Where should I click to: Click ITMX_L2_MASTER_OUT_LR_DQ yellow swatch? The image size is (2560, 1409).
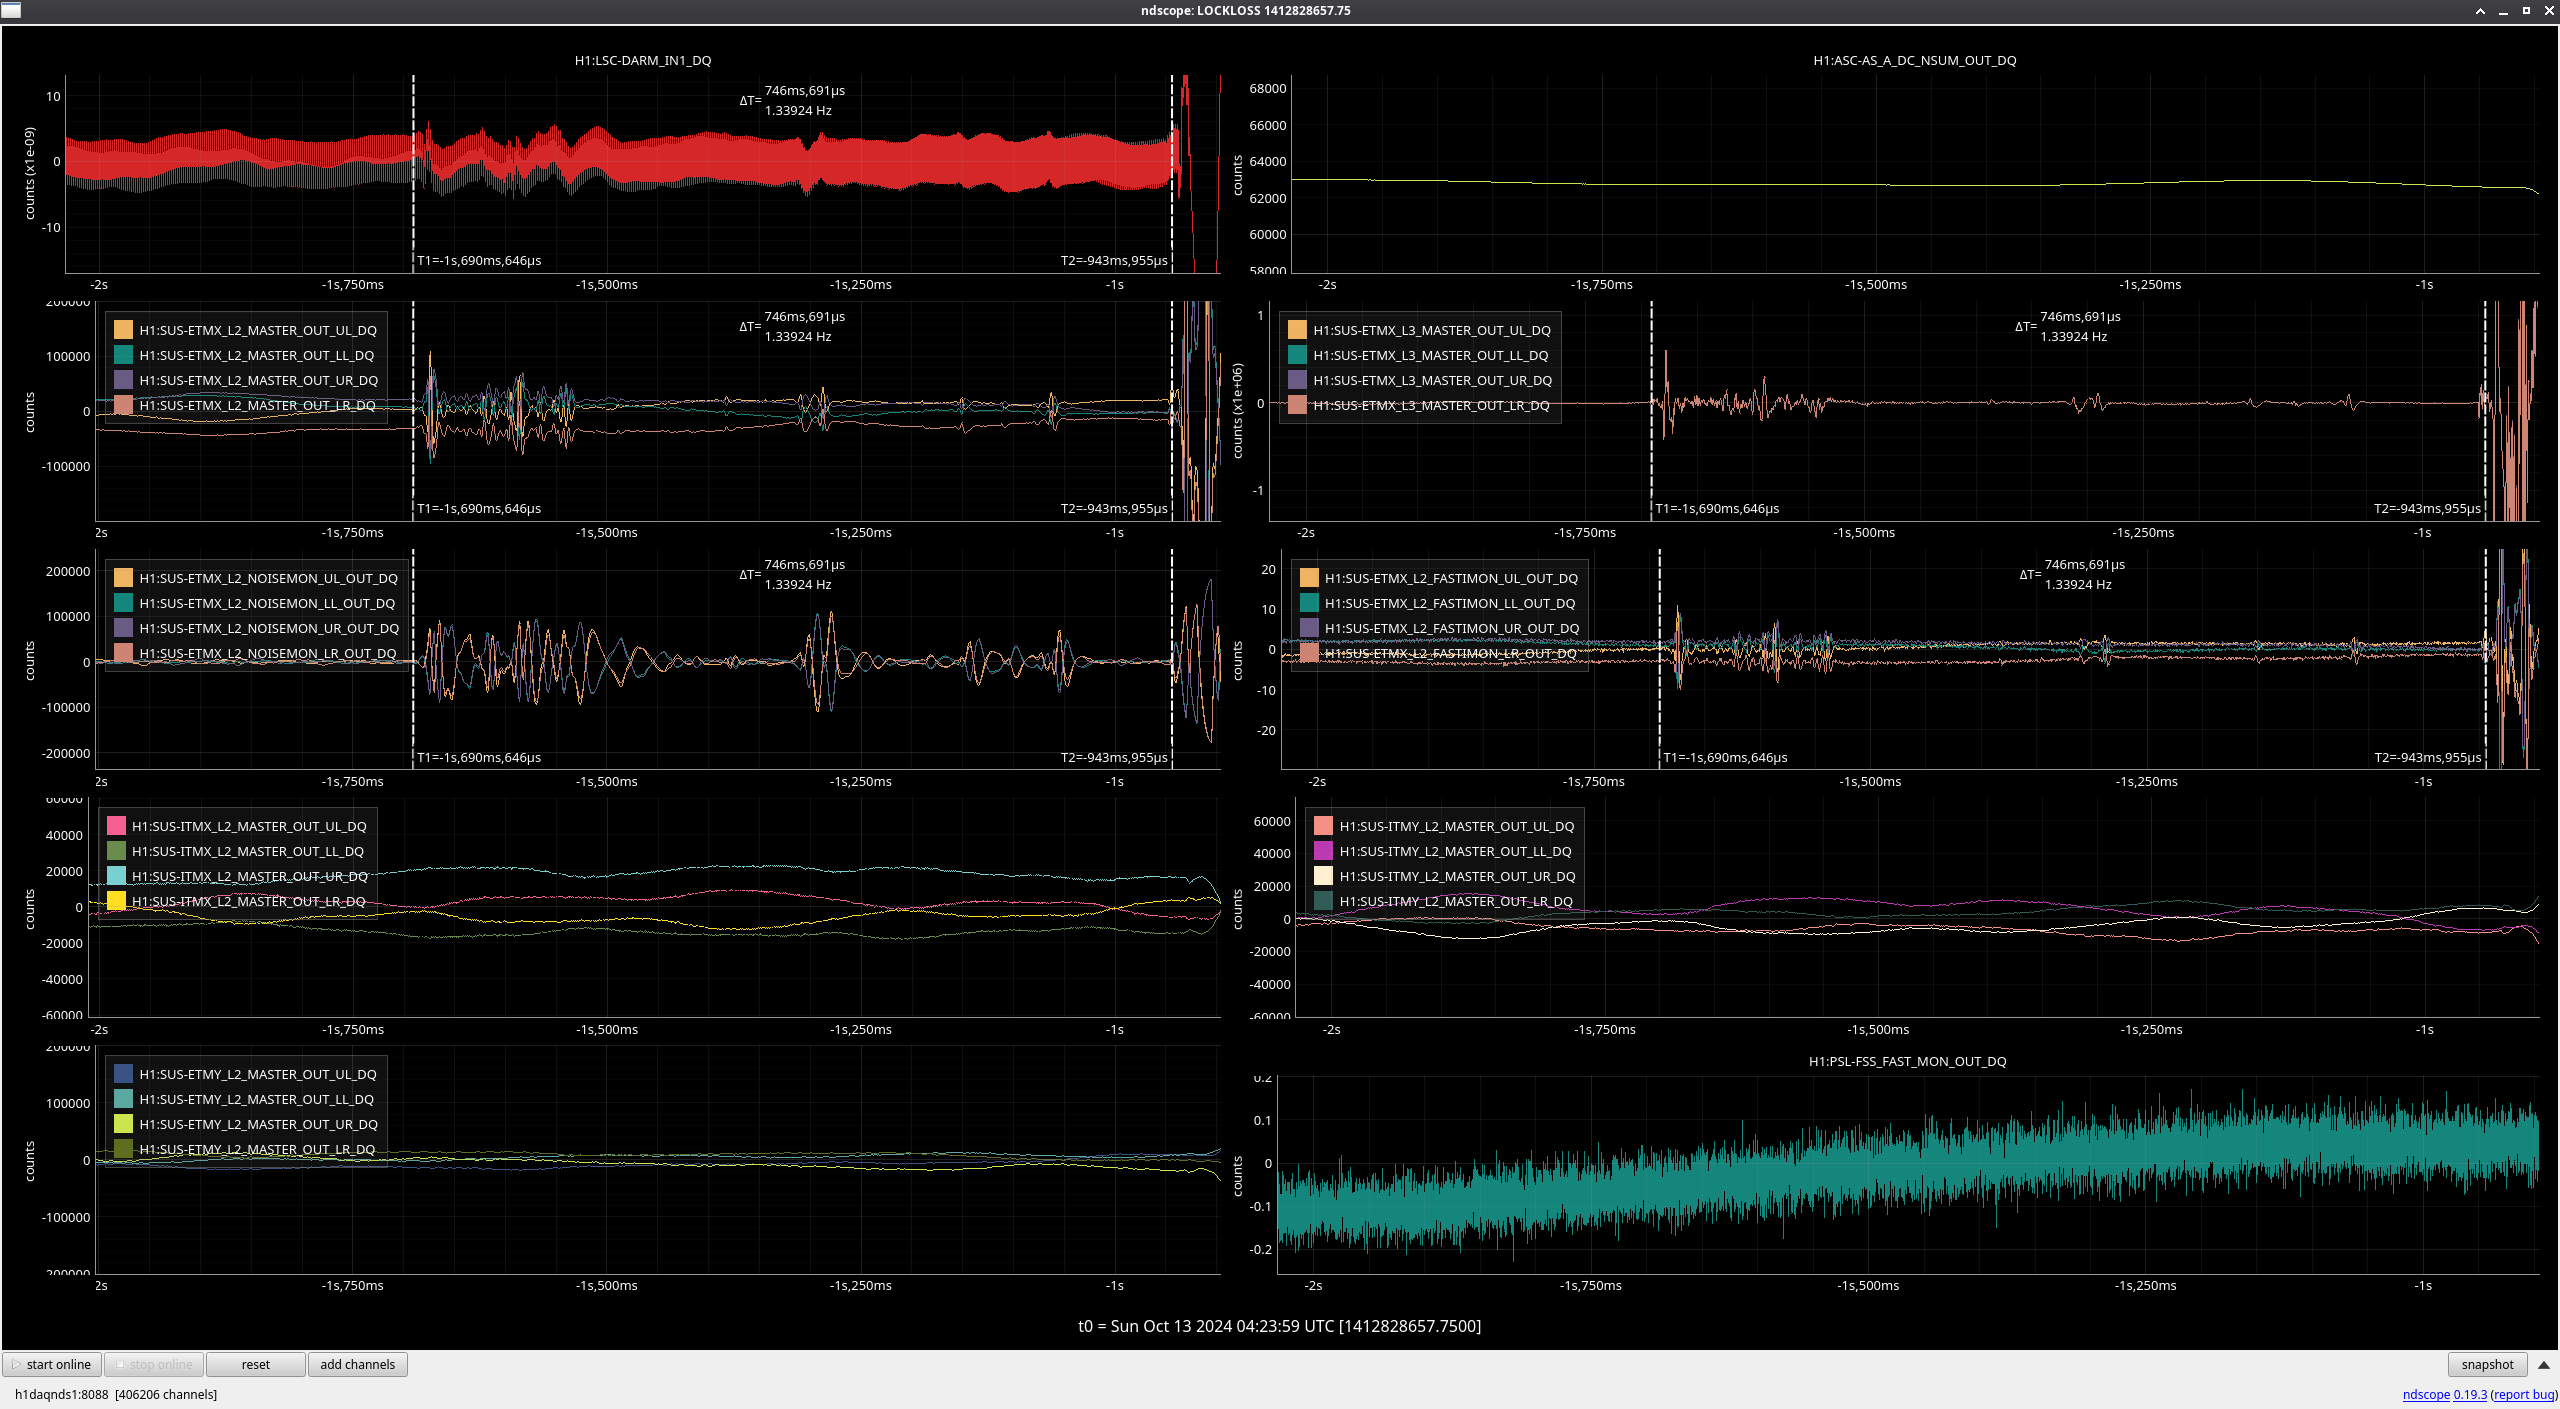pos(116,901)
